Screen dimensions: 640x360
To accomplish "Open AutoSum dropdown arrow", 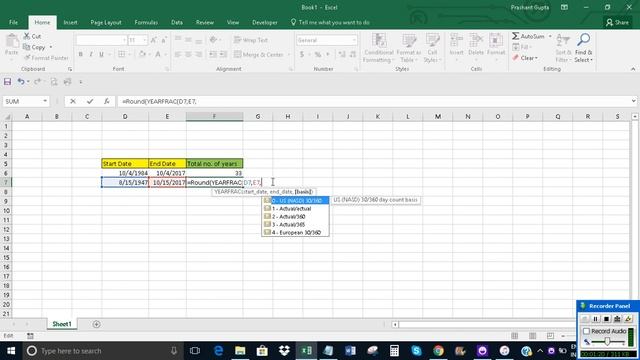I will (x=550, y=36).
